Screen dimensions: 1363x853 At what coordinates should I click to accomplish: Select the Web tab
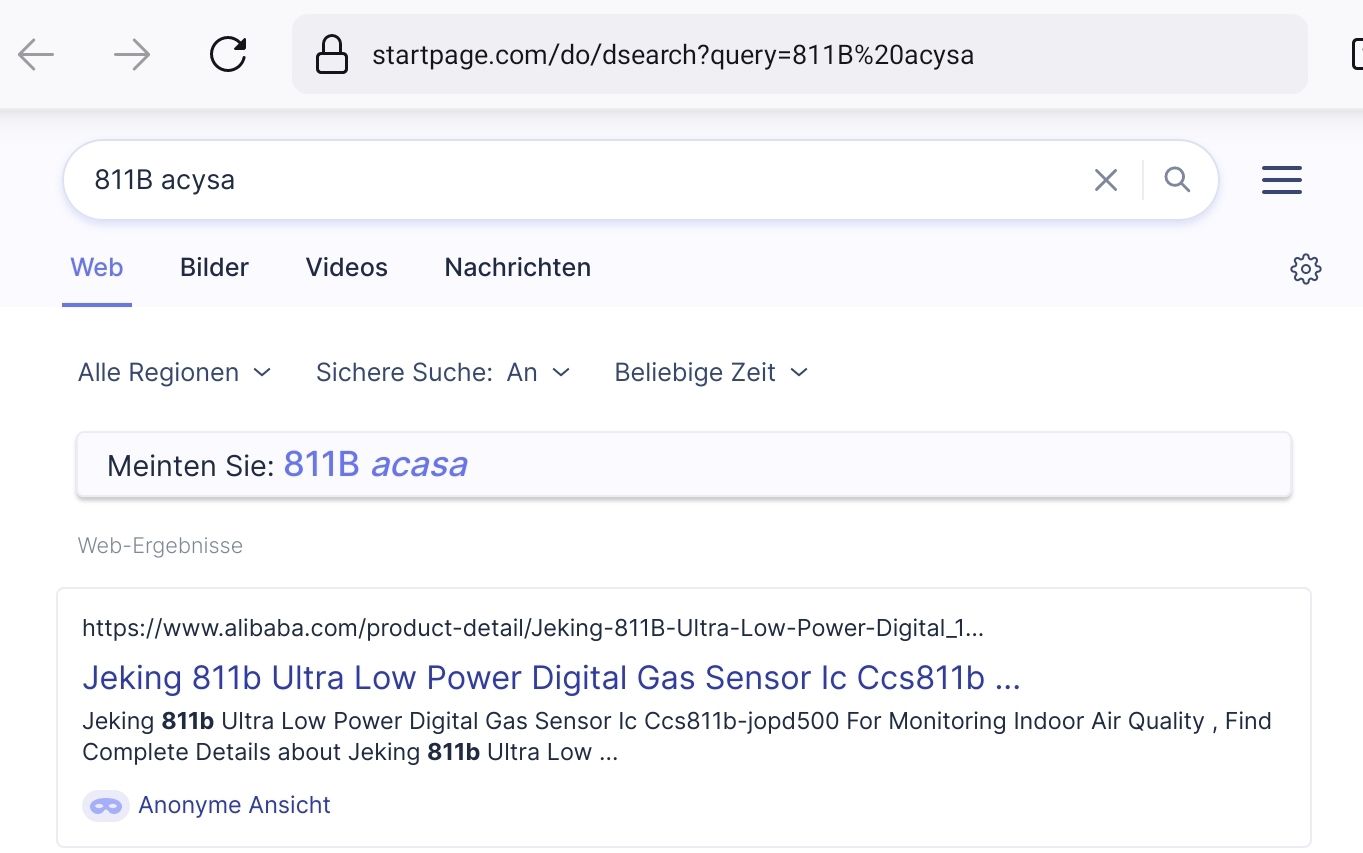[97, 268]
